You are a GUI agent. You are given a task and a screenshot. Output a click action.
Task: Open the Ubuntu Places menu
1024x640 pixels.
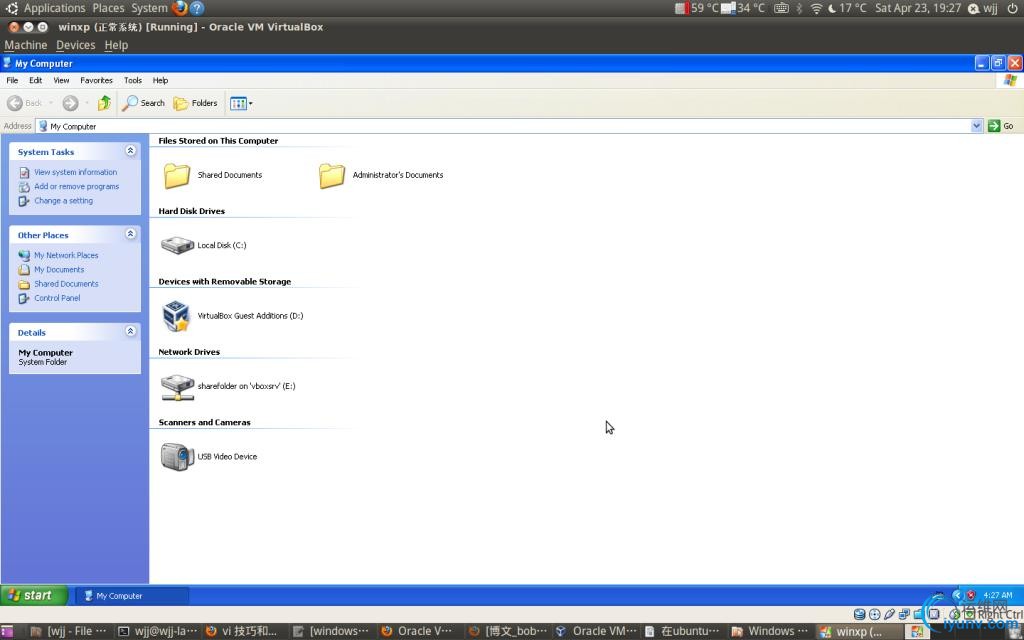click(x=108, y=8)
